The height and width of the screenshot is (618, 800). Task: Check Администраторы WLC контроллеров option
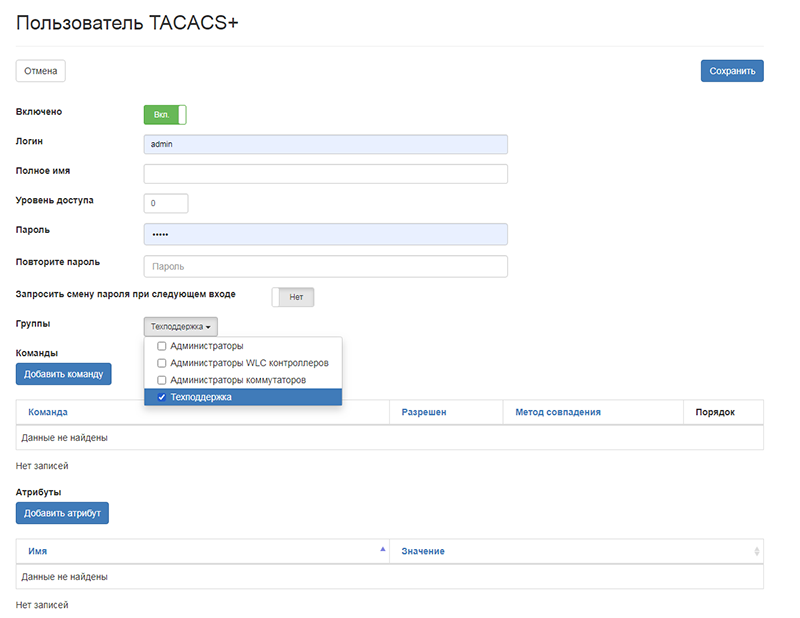(162, 363)
